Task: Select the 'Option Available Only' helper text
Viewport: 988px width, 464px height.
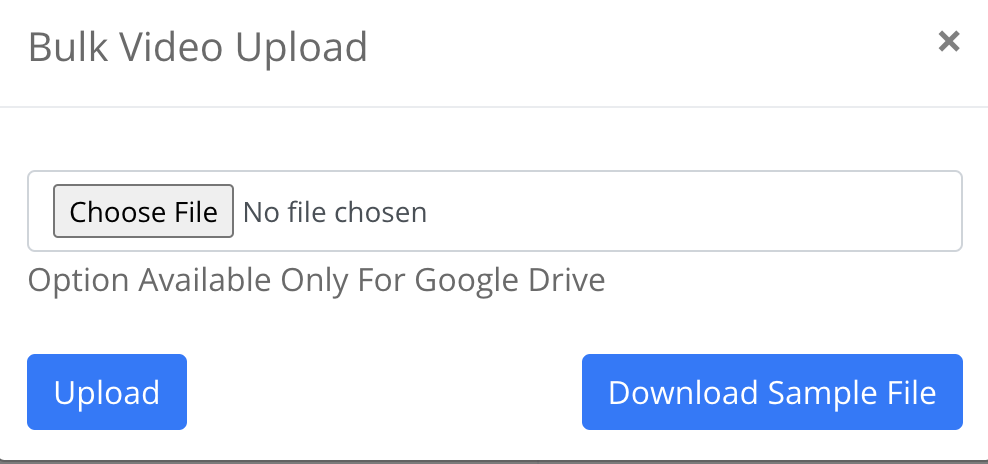Action: point(188,280)
